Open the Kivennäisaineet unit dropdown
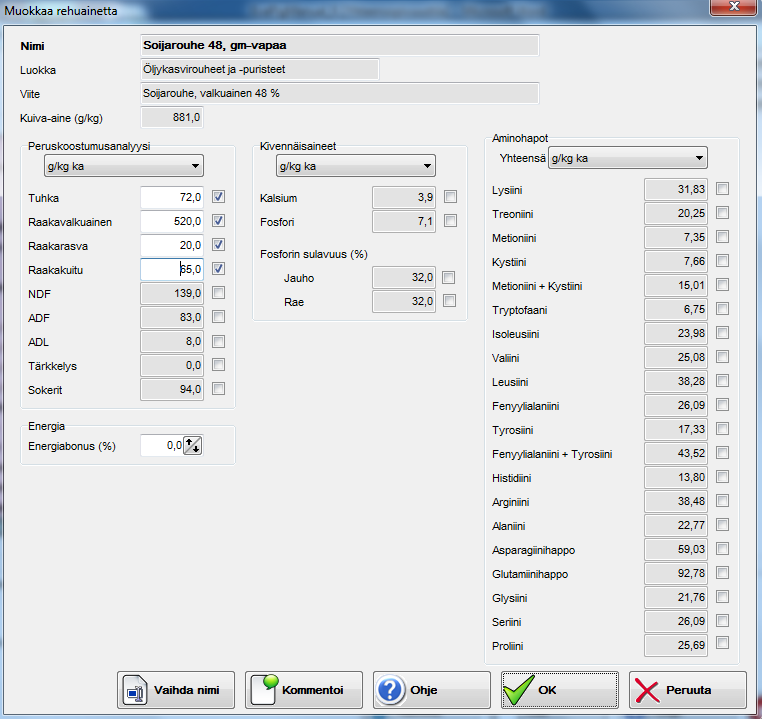This screenshot has height=719, width=762. click(356, 166)
